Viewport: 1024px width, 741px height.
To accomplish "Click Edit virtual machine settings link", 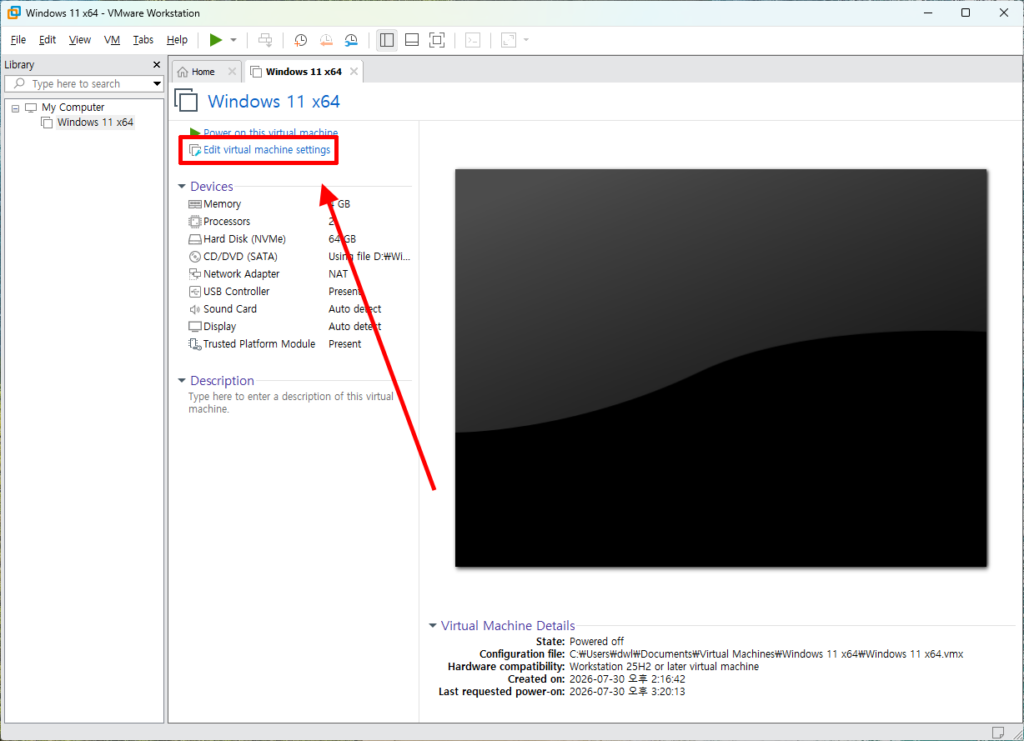I will pyautogui.click(x=266, y=150).
